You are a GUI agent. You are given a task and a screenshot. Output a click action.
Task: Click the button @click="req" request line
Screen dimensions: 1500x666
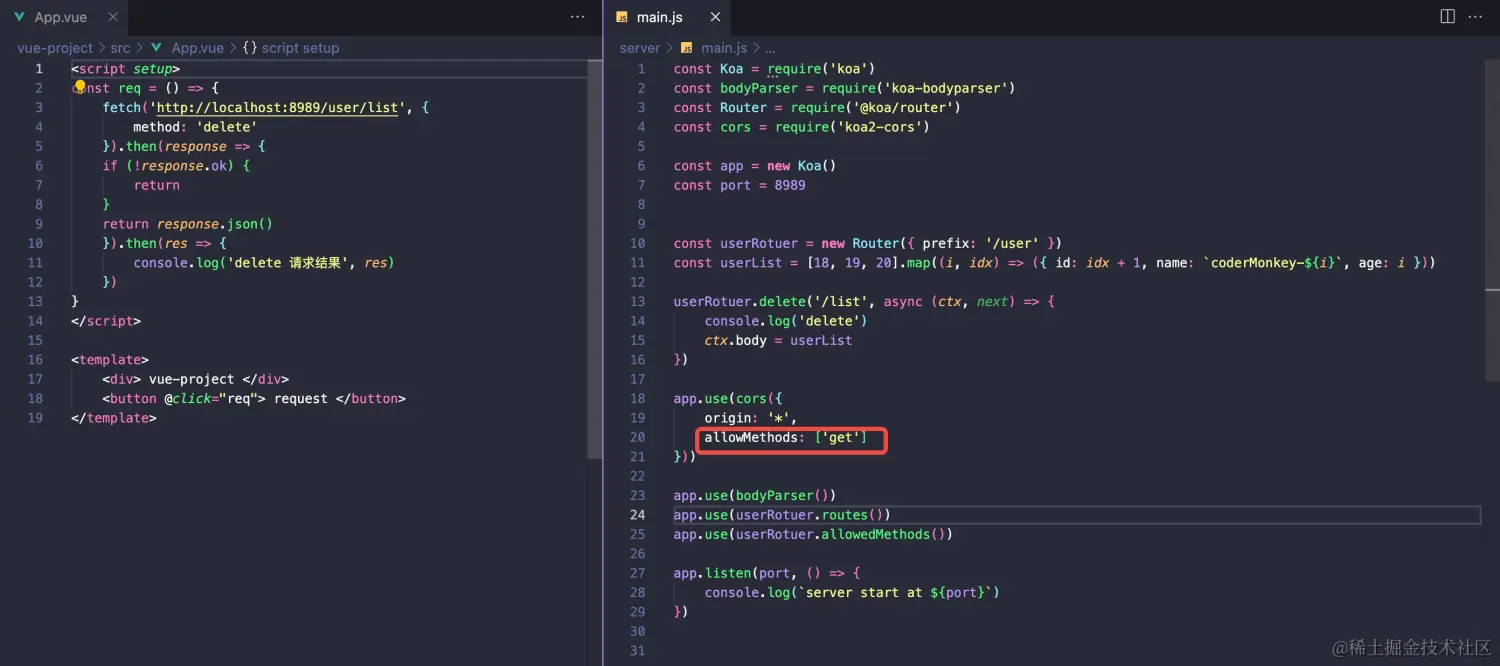[254, 398]
